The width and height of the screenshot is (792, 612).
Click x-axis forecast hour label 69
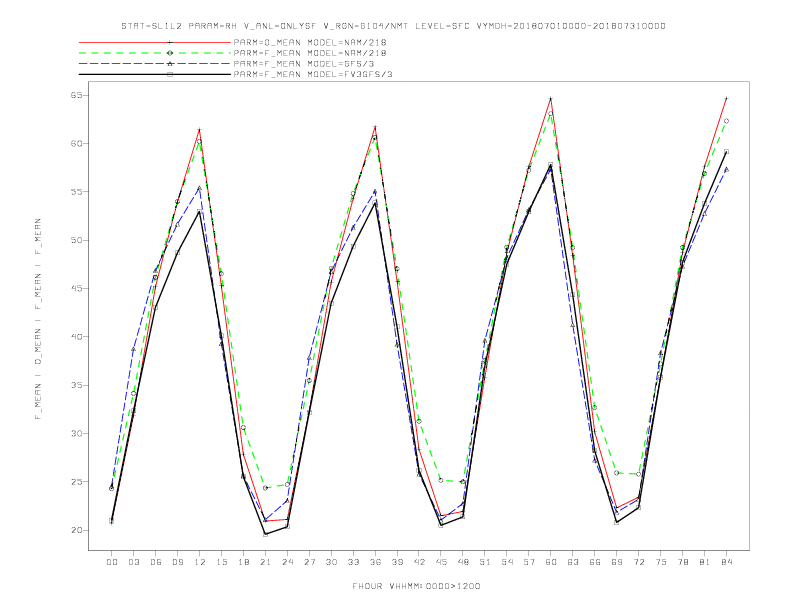[617, 562]
